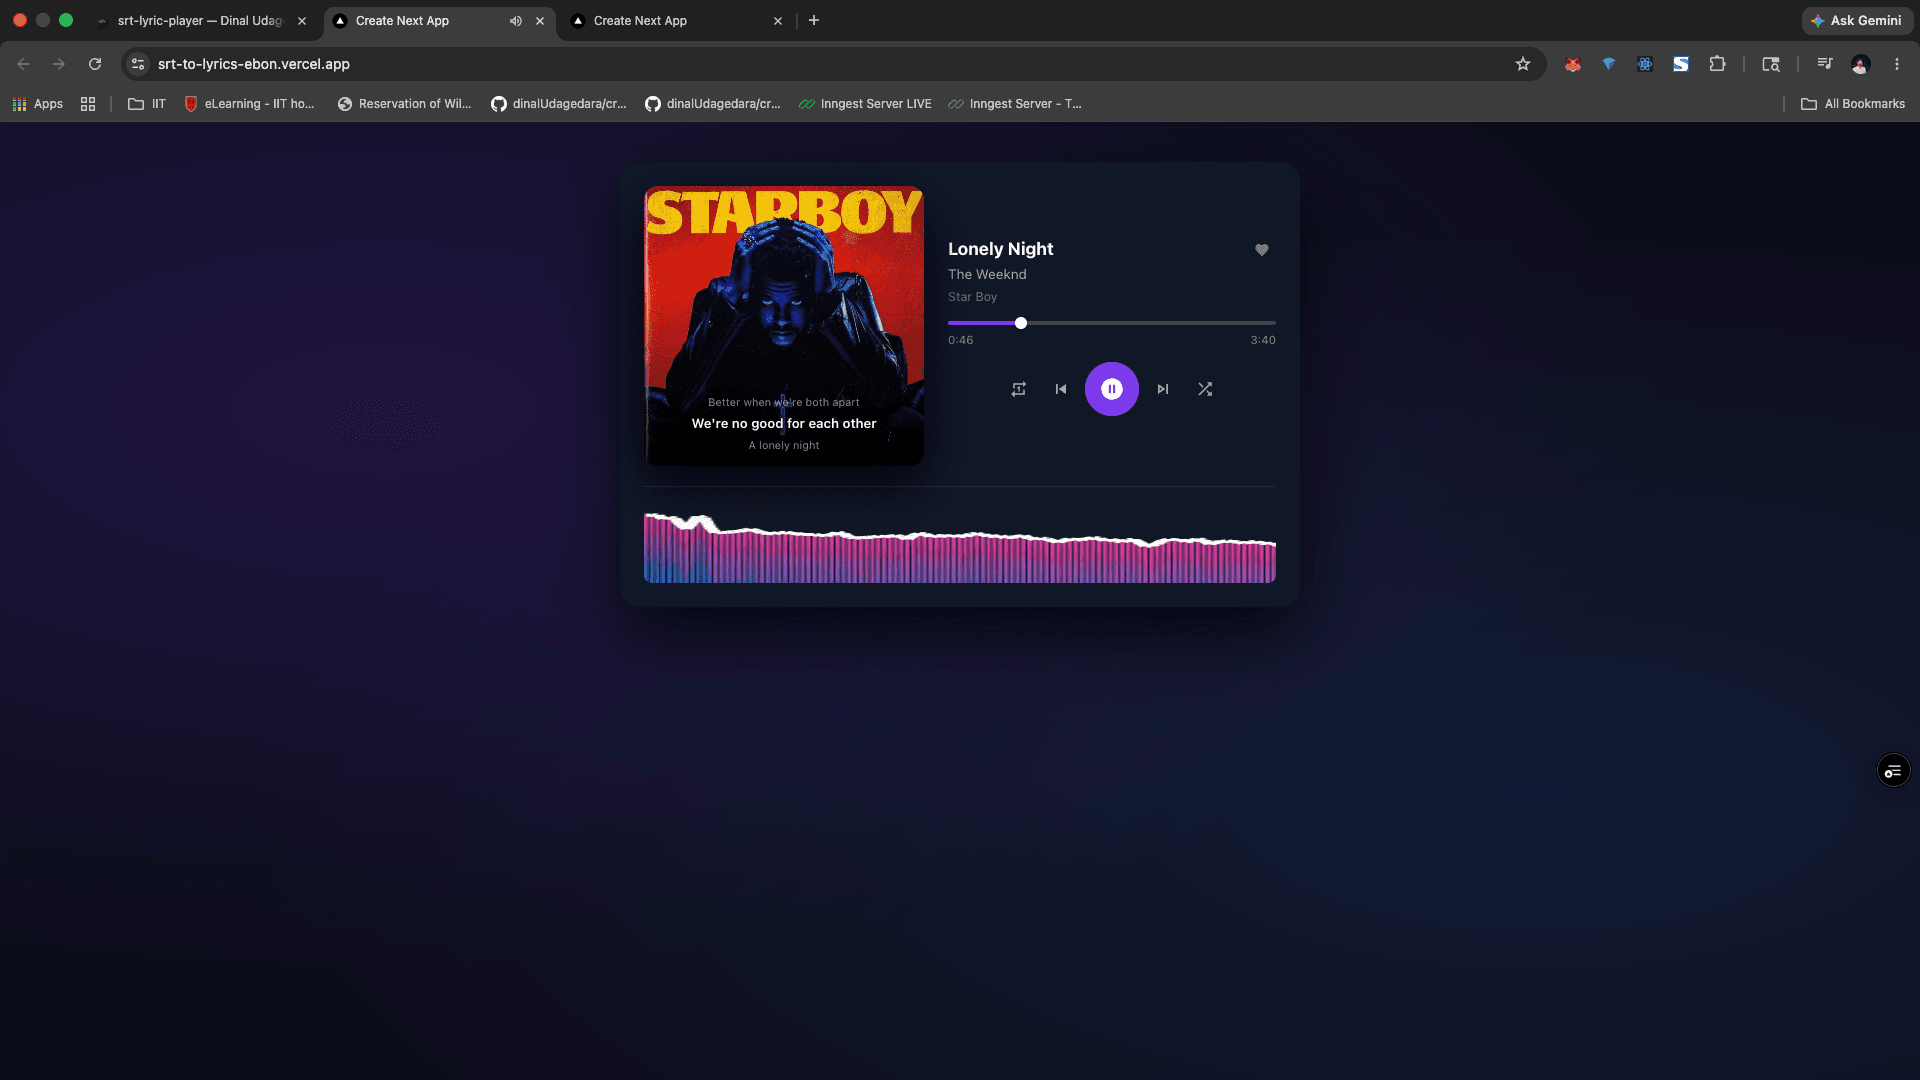This screenshot has height=1080, width=1920.
Task: Skip to the next track
Action: pyautogui.click(x=1162, y=389)
